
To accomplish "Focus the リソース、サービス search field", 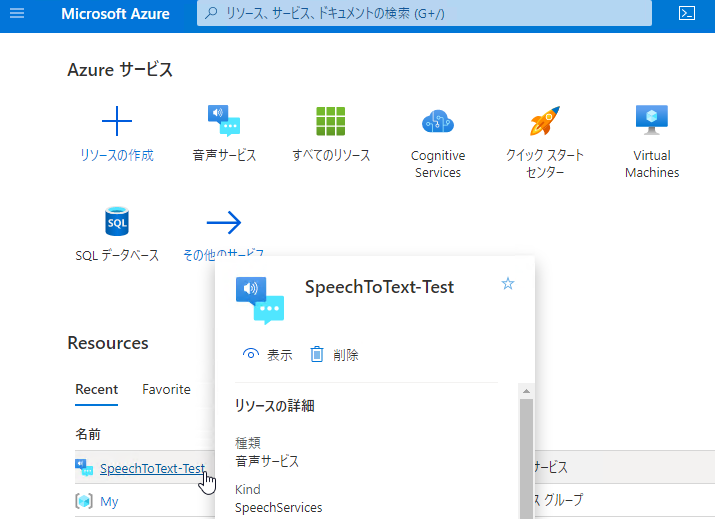I will (x=424, y=13).
